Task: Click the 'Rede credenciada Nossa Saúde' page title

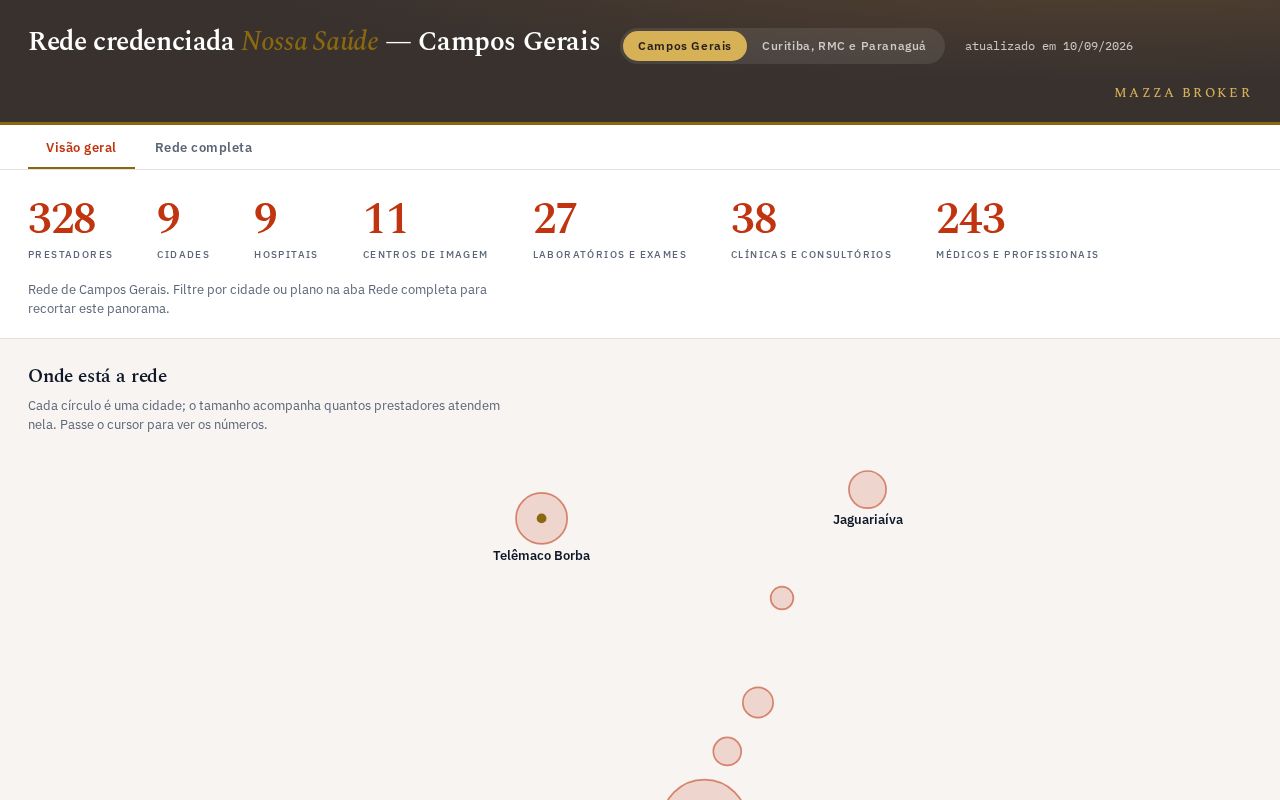Action: point(314,42)
